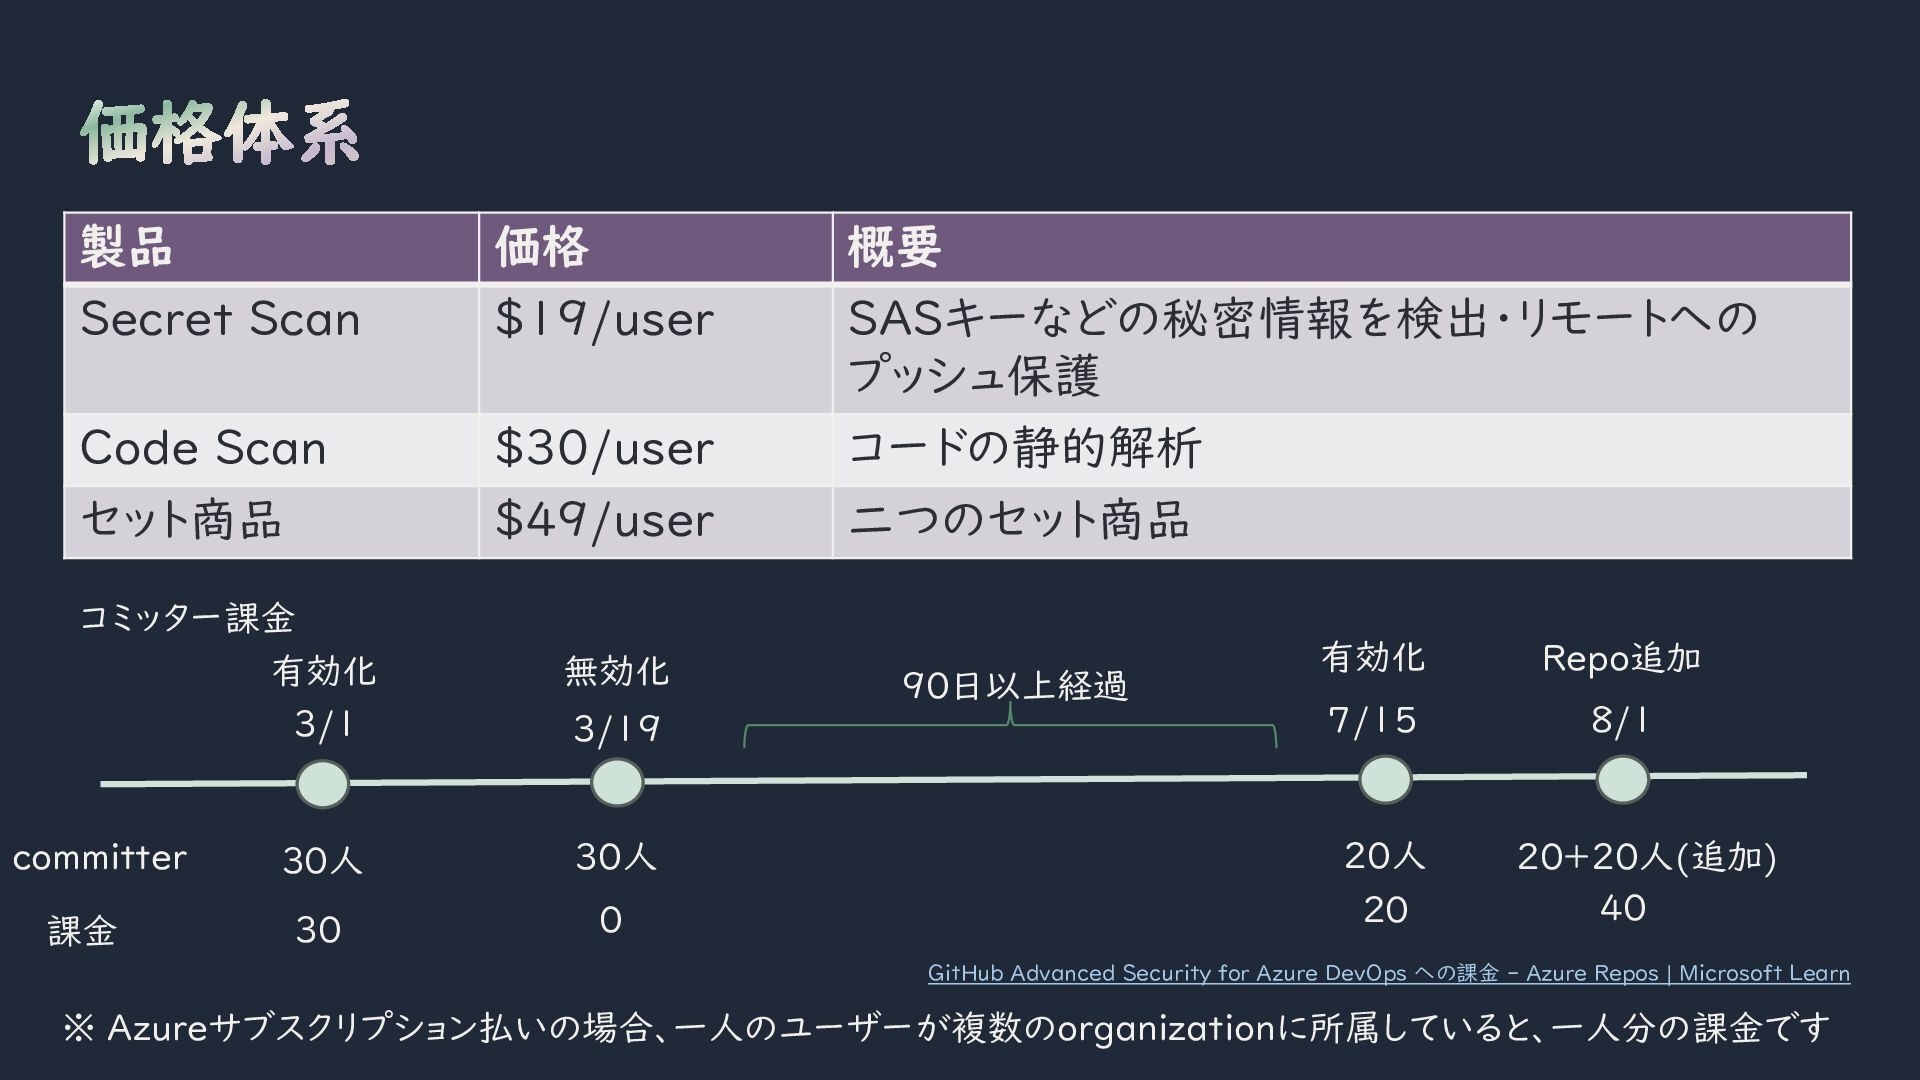Click the 3/19 無効化 timeline marker circle

617,782
